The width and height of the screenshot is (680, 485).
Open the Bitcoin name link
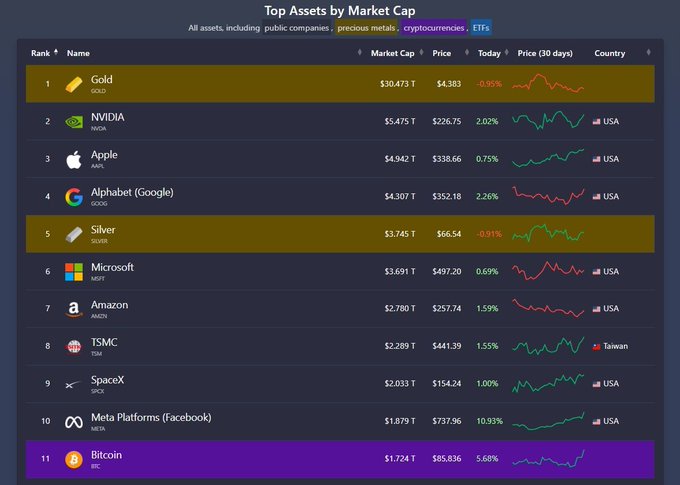click(106, 455)
